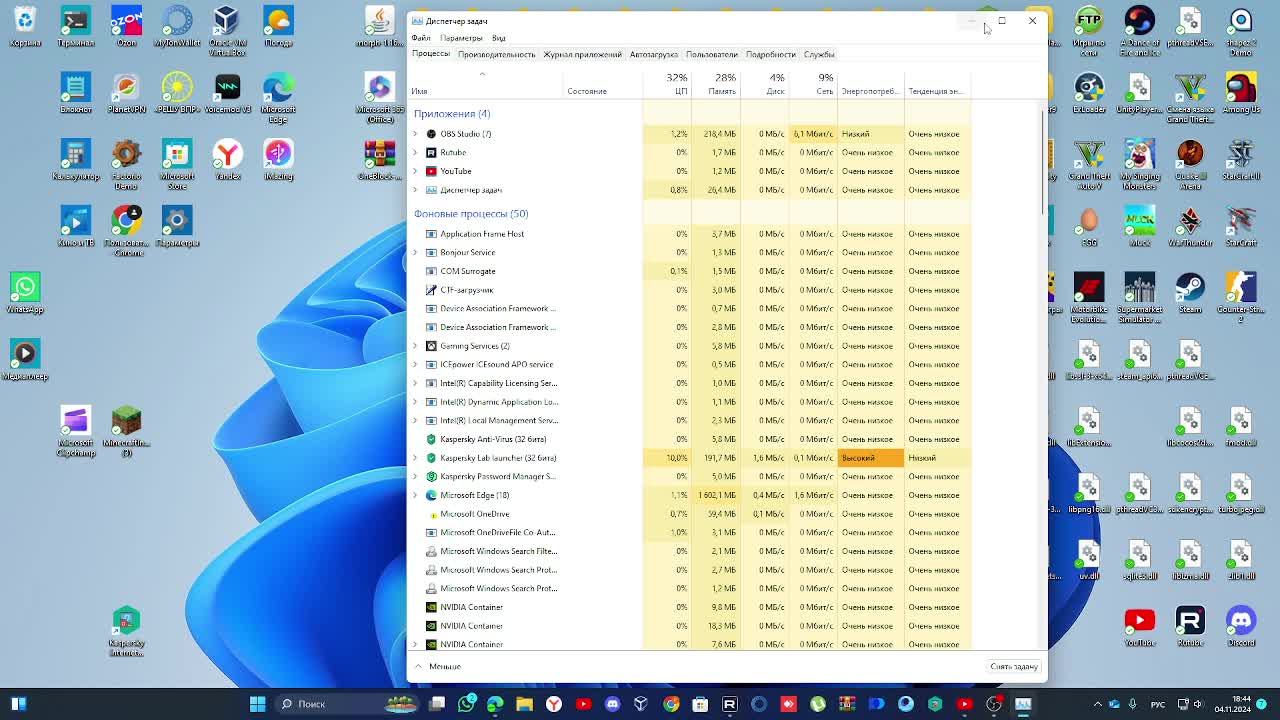The width and height of the screenshot is (1280, 720).
Task: Open Oracle VM VirtualBox desktop shortcut
Action: click(x=227, y=30)
